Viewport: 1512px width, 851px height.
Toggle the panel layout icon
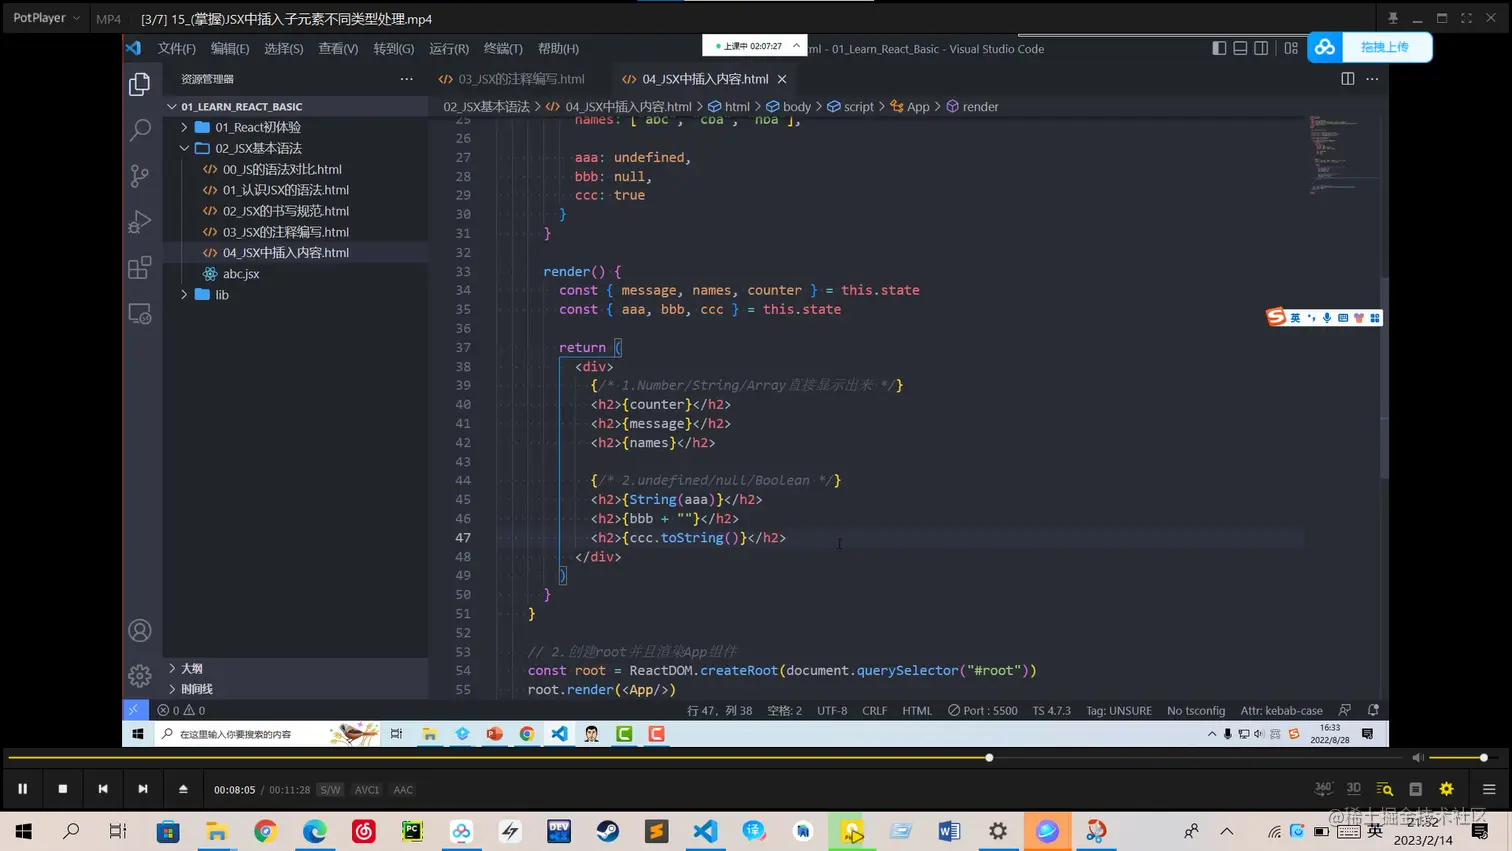1240,48
